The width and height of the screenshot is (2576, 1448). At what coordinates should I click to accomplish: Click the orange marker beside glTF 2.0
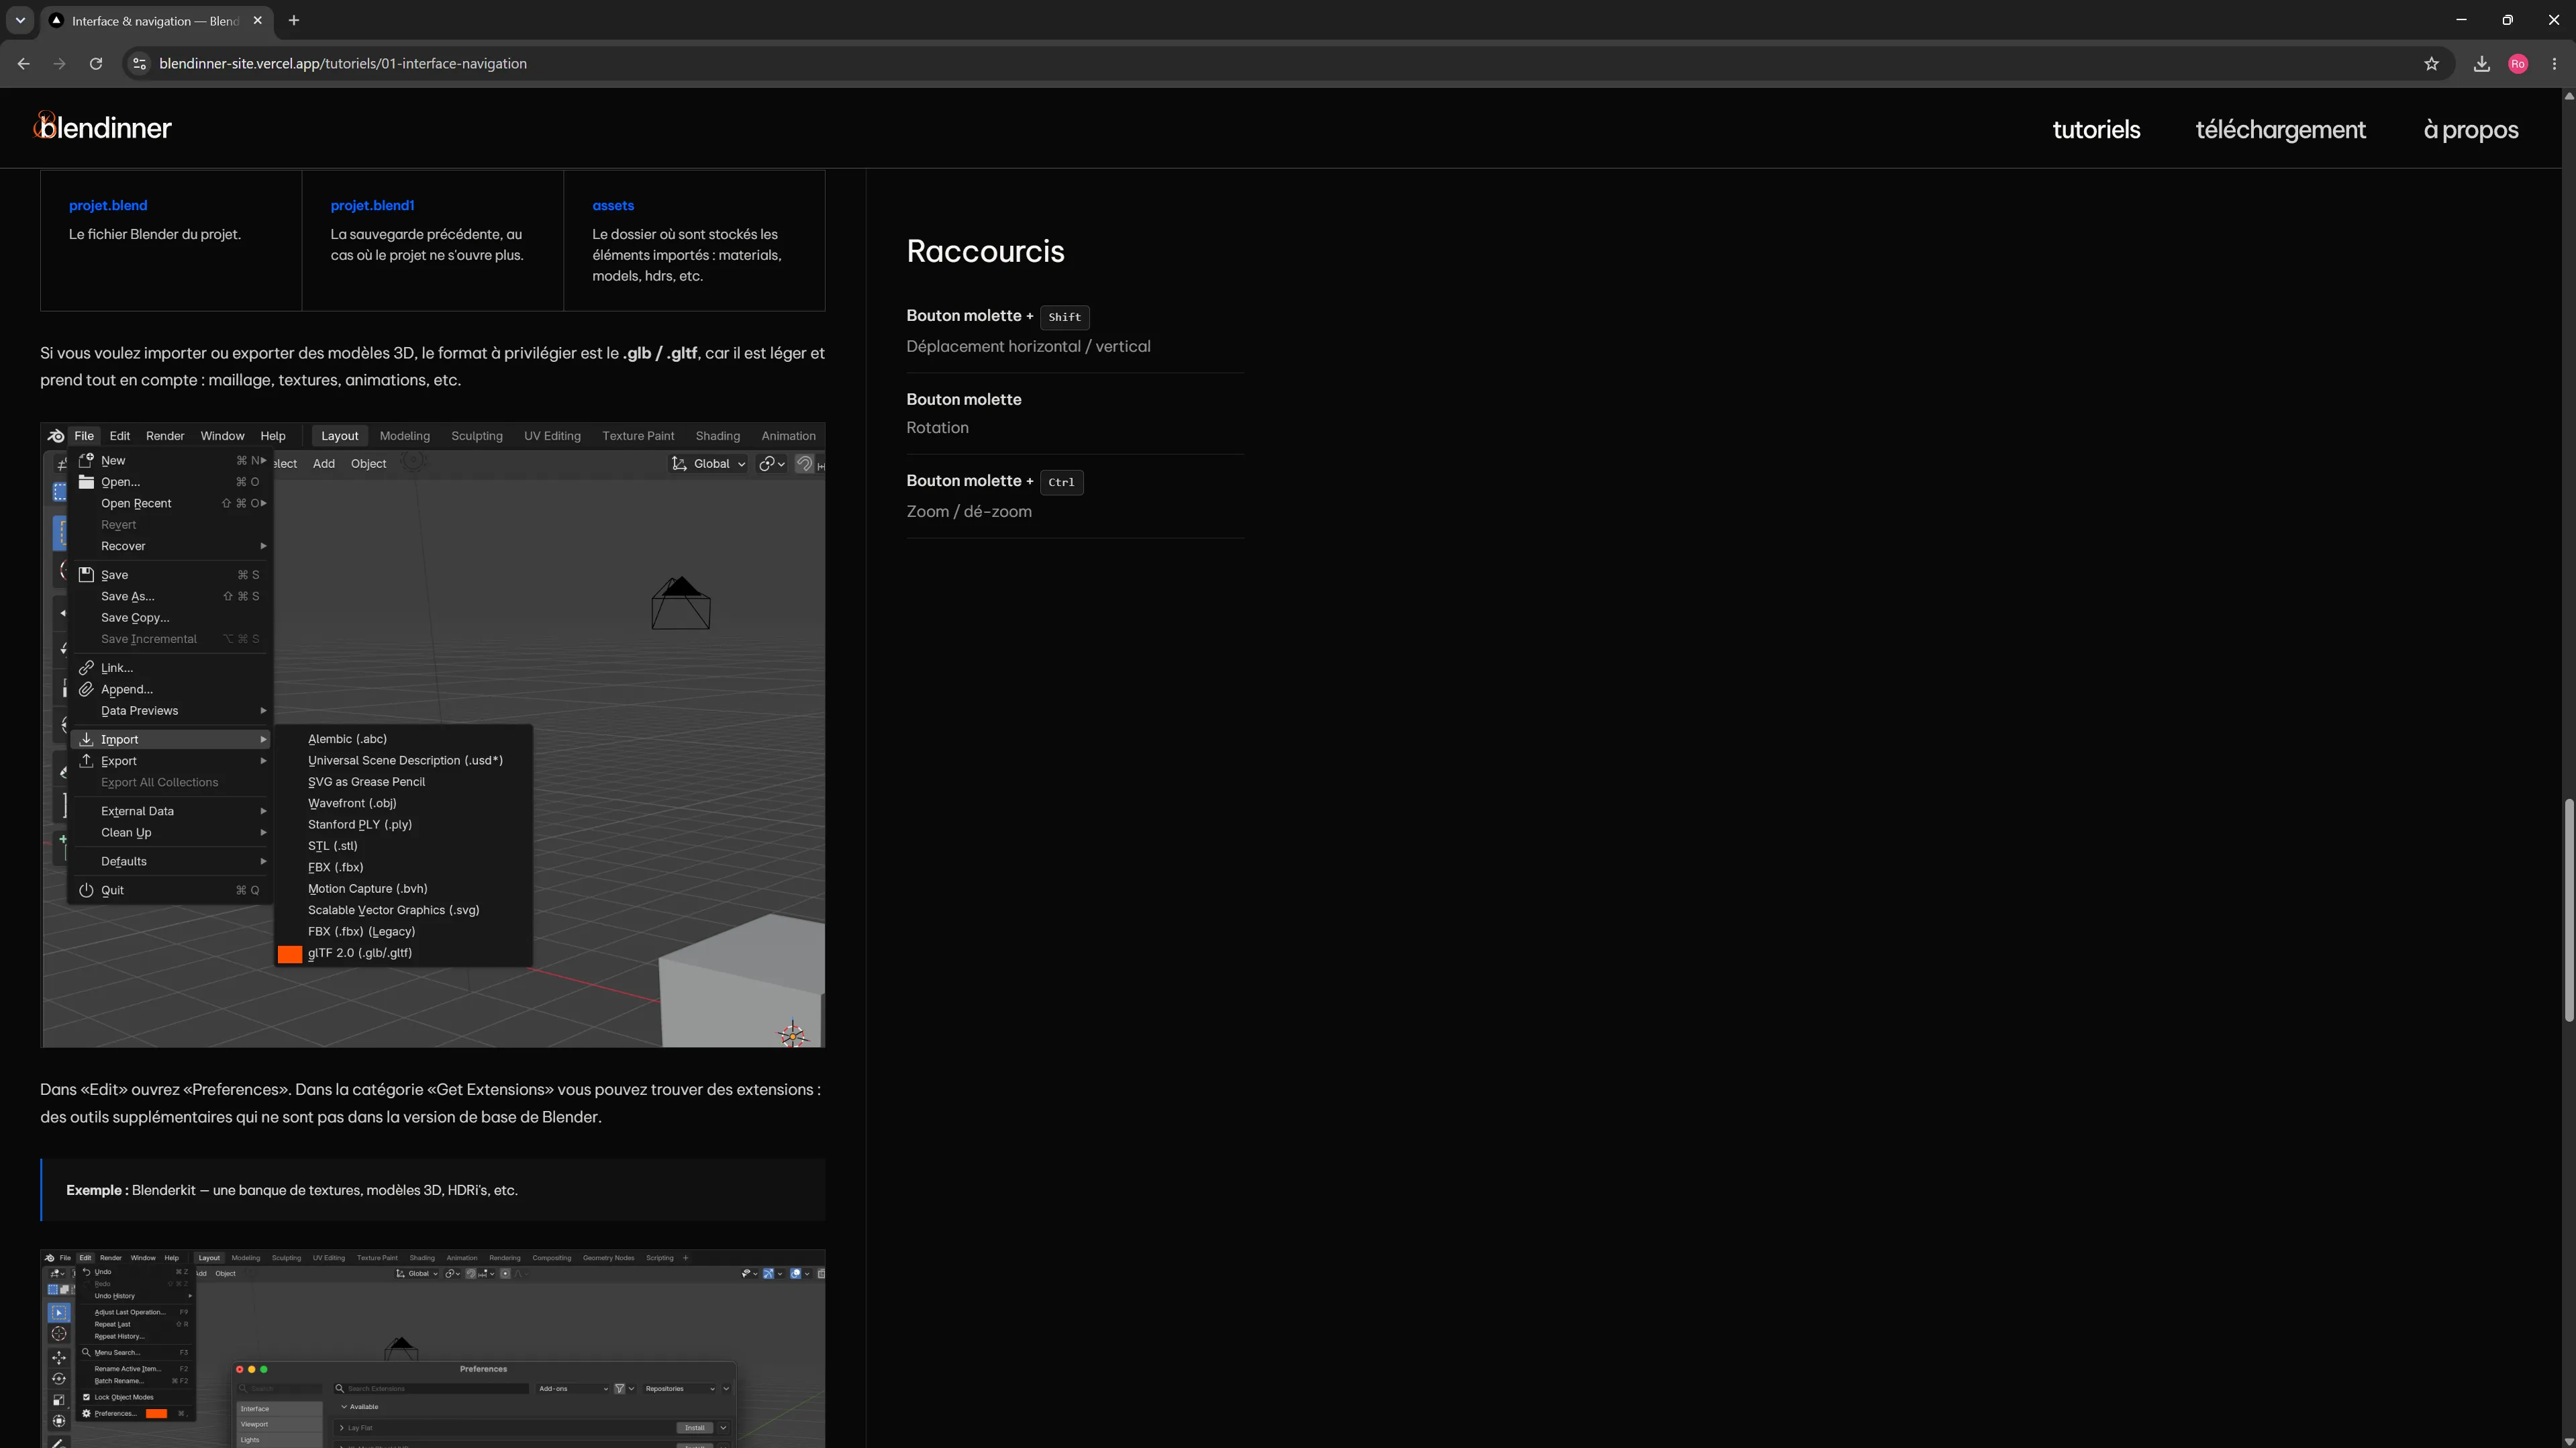point(290,954)
